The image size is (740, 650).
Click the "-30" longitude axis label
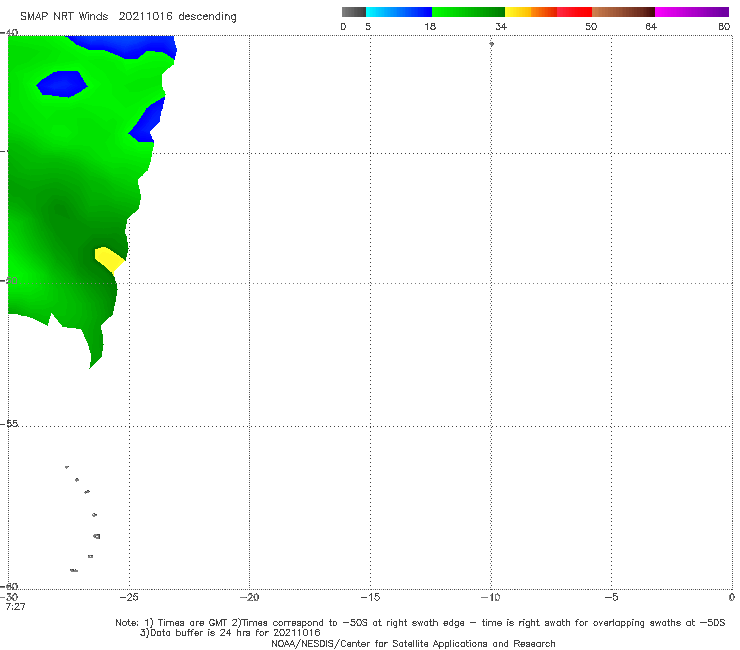(10, 597)
